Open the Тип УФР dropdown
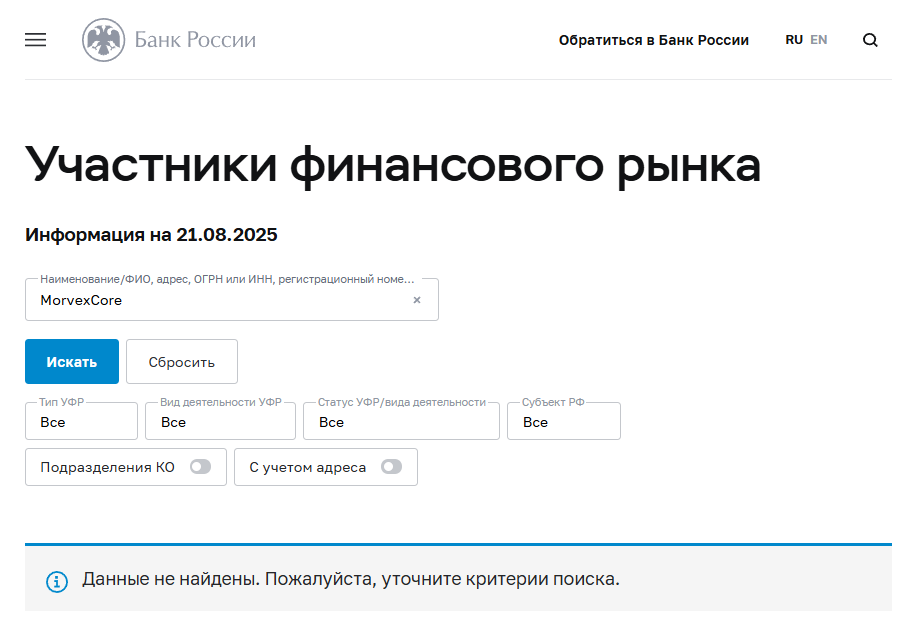Screen dimensions: 906x629 point(81,421)
